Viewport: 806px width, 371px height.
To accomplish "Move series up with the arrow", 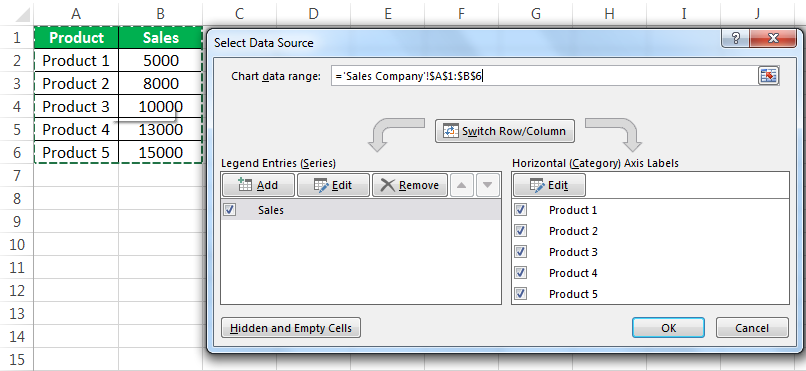I will point(462,185).
